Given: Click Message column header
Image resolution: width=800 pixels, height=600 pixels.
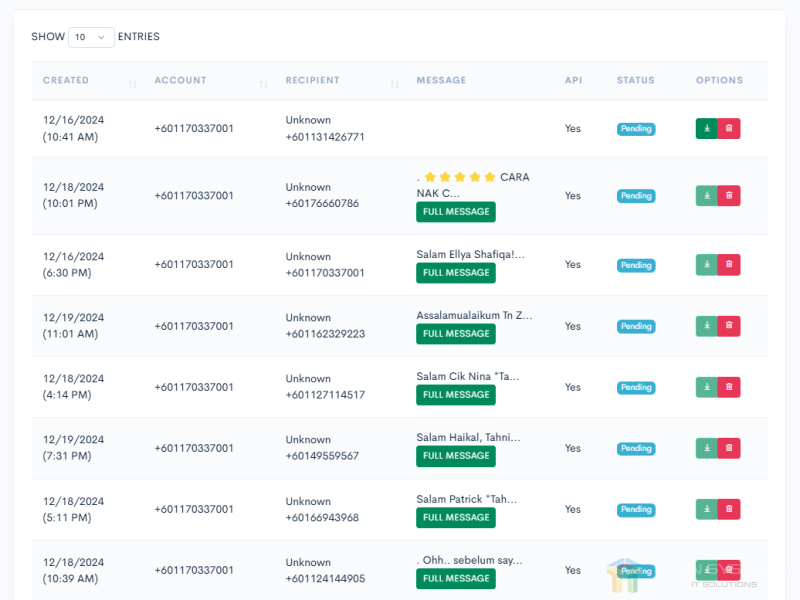Looking at the screenshot, I should (x=441, y=80).
